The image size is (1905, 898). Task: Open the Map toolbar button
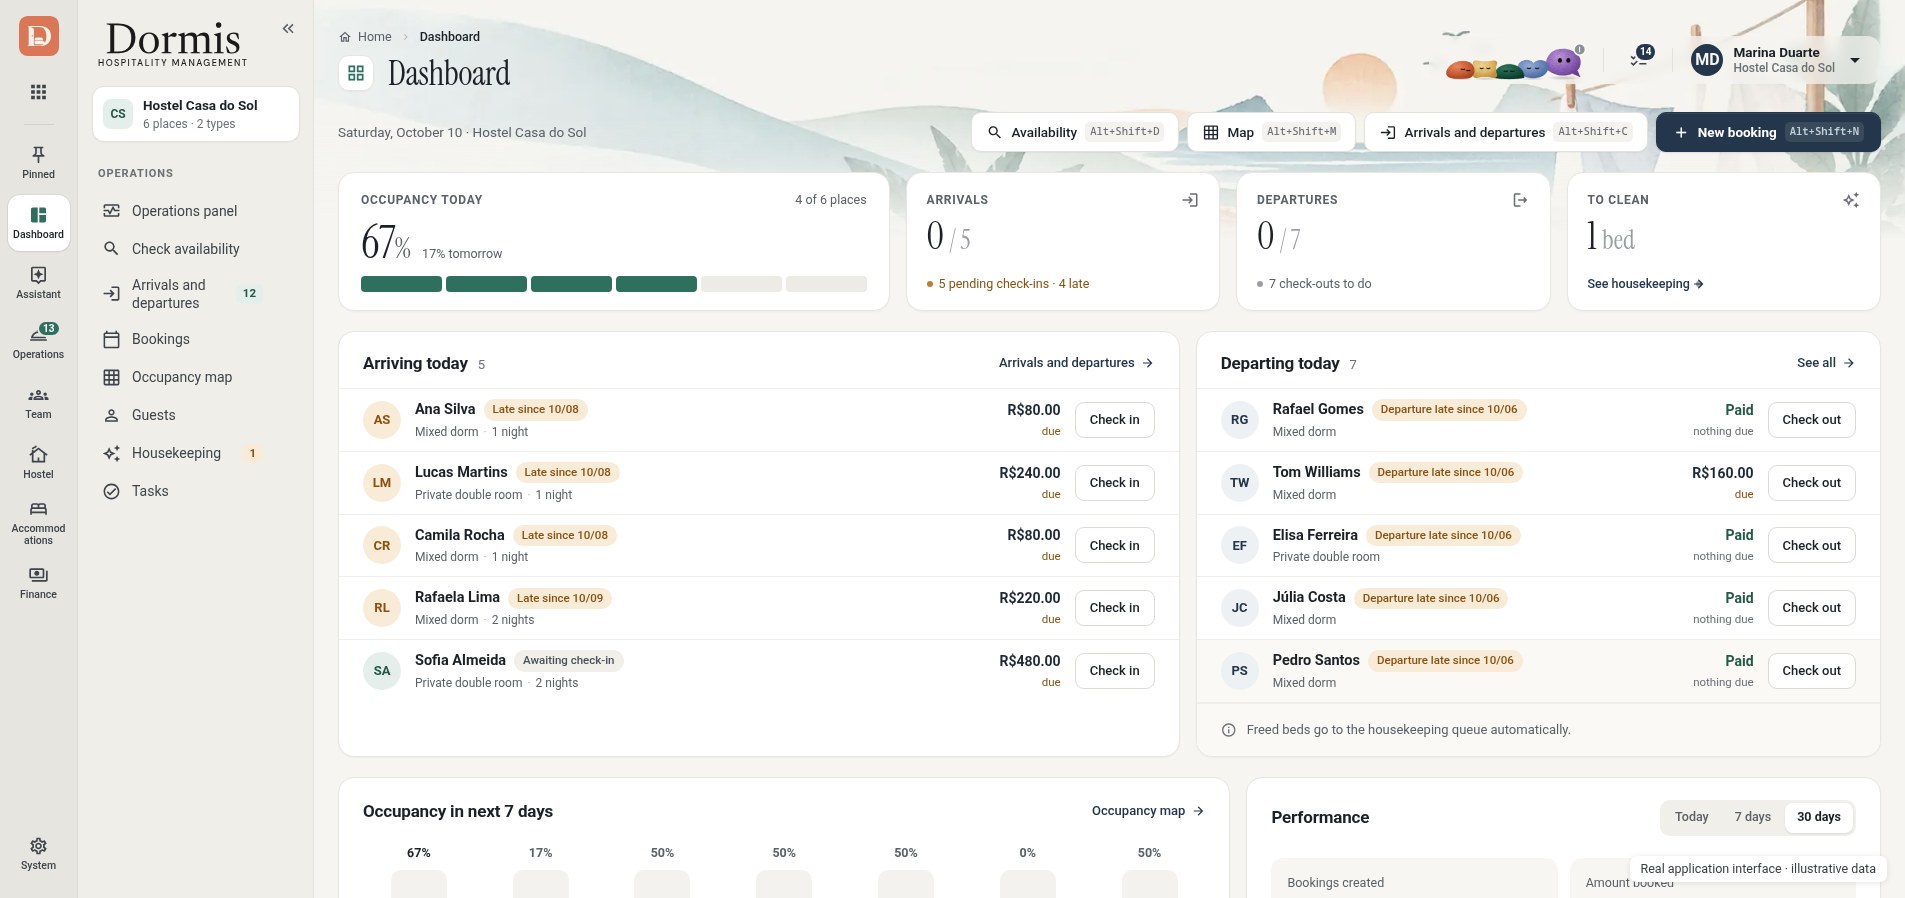pyautogui.click(x=1271, y=132)
